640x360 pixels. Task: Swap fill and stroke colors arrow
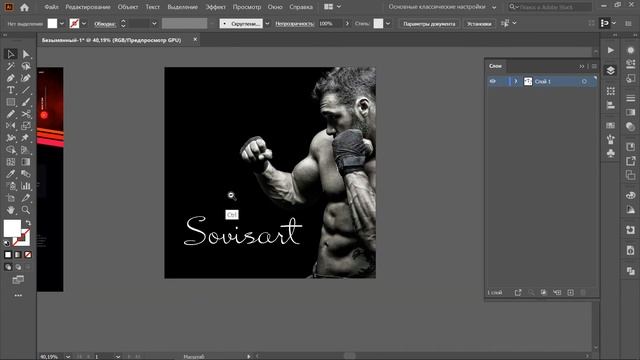pyautogui.click(x=28, y=223)
